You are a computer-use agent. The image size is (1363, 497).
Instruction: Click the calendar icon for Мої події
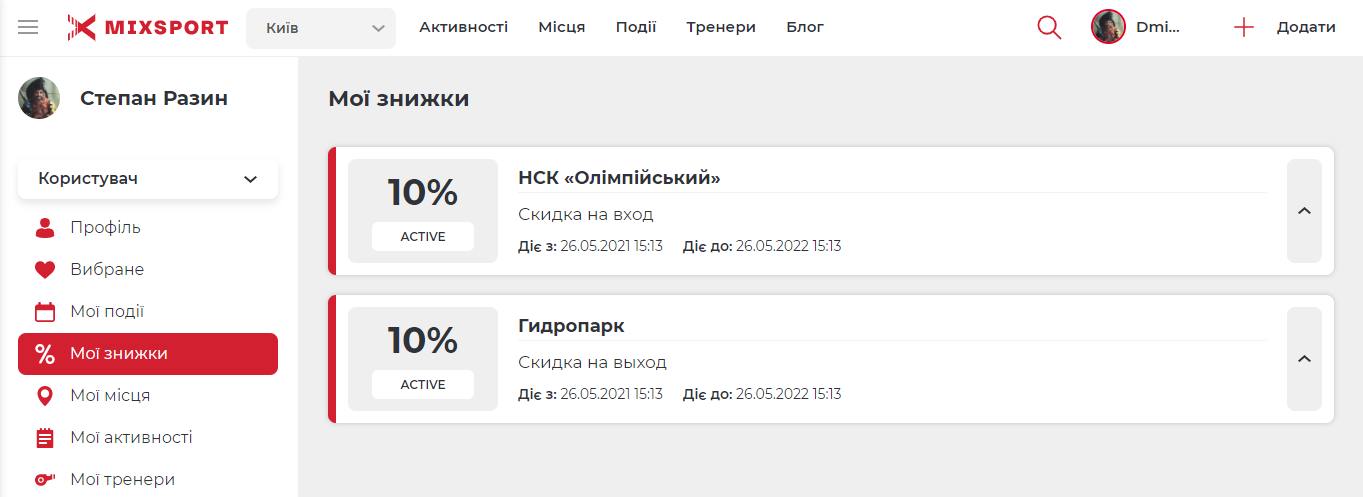45,312
